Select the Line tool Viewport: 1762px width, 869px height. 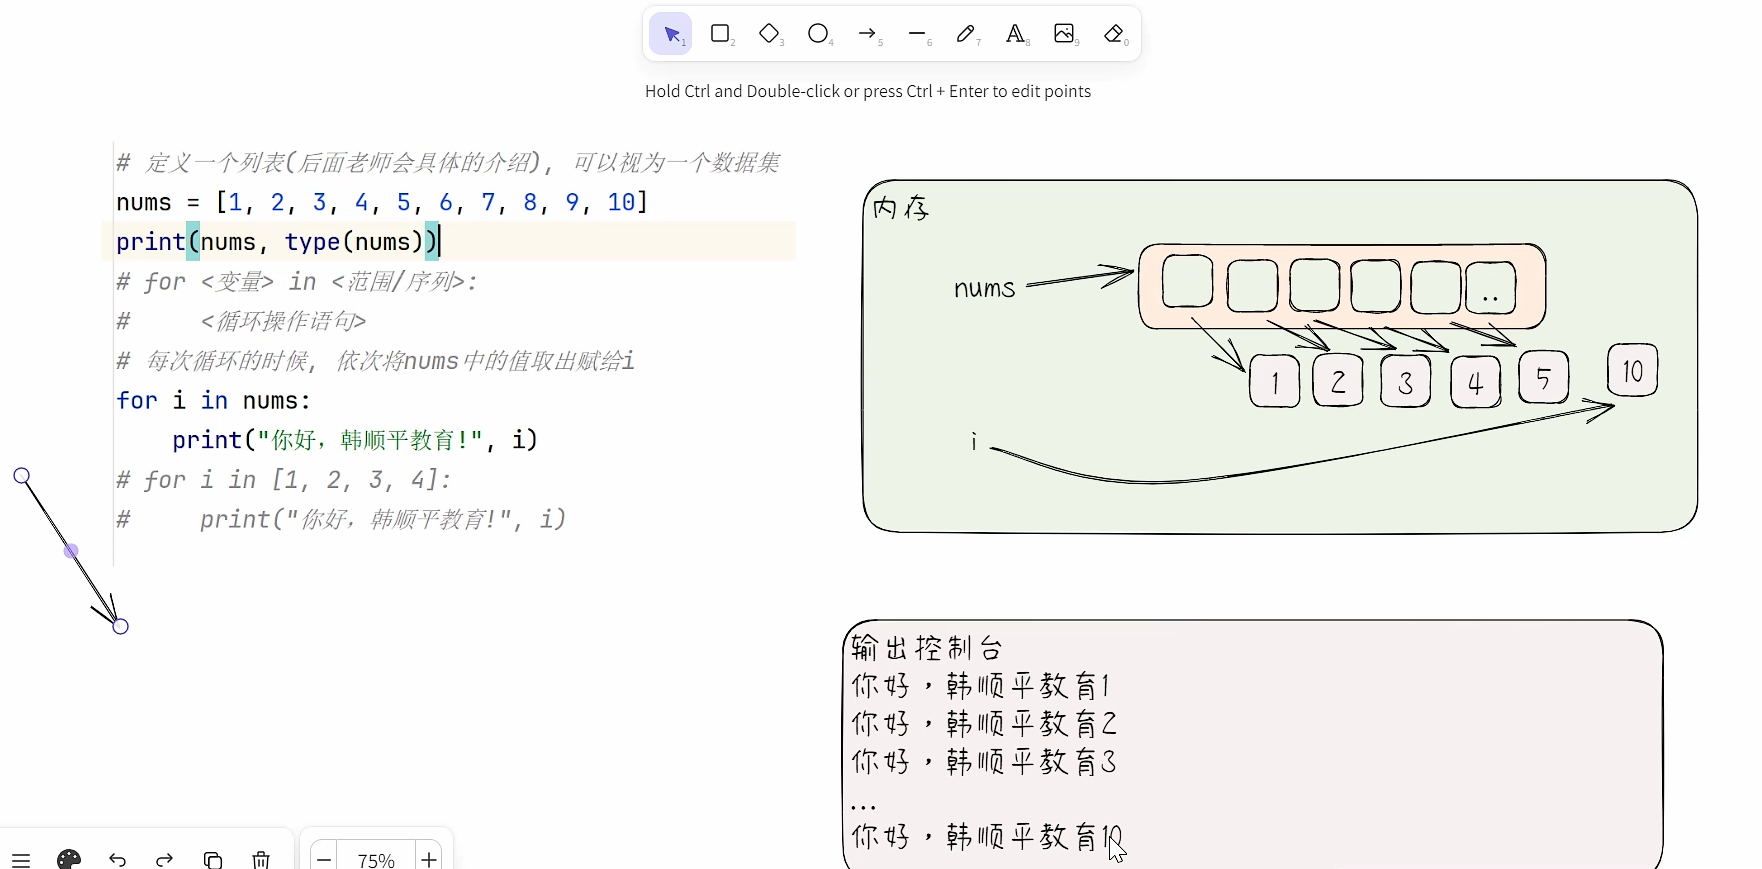[917, 34]
